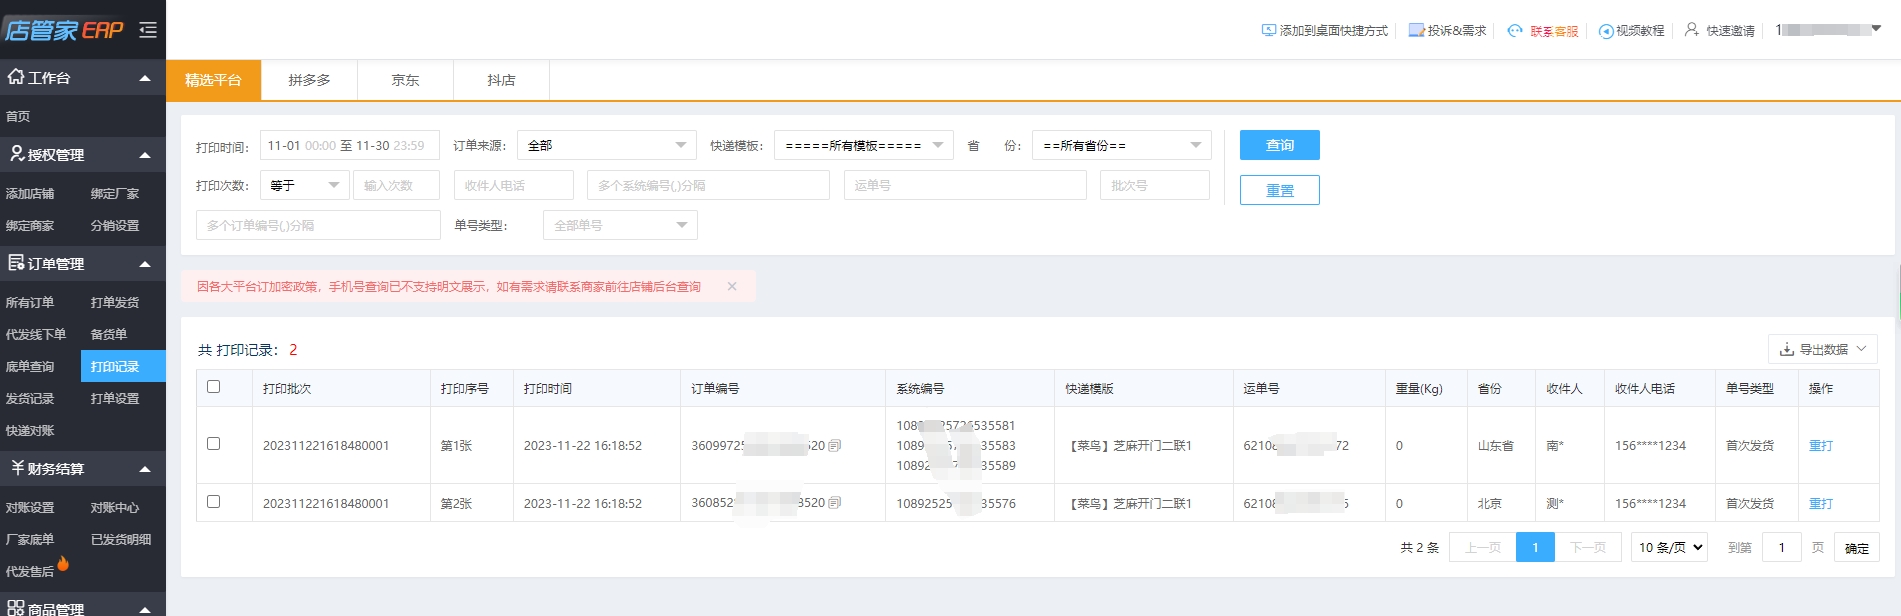Open the order source dropdown
Screen dimensions: 1901x616
click(x=606, y=145)
